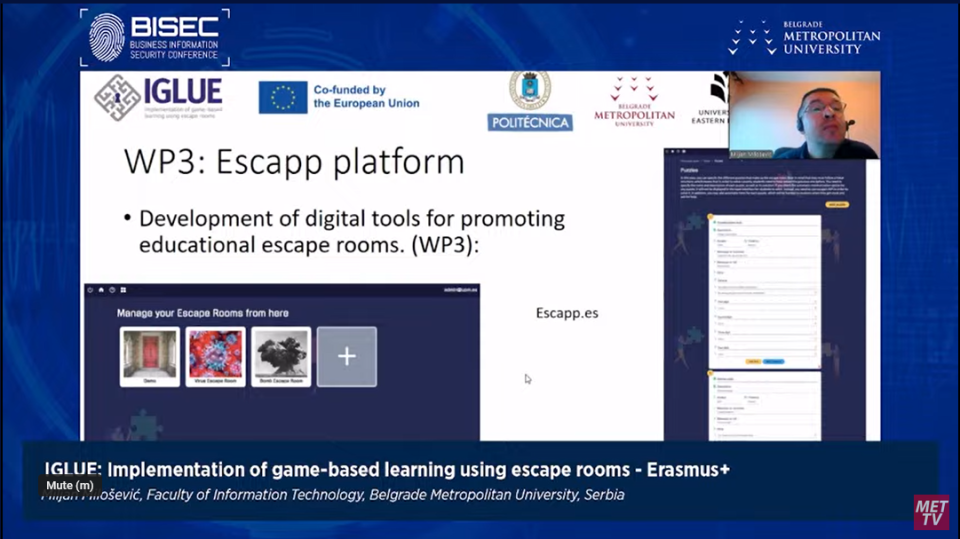This screenshot has height=539, width=960.
Task: Click the yellow add puzzle button
Action: tap(837, 204)
